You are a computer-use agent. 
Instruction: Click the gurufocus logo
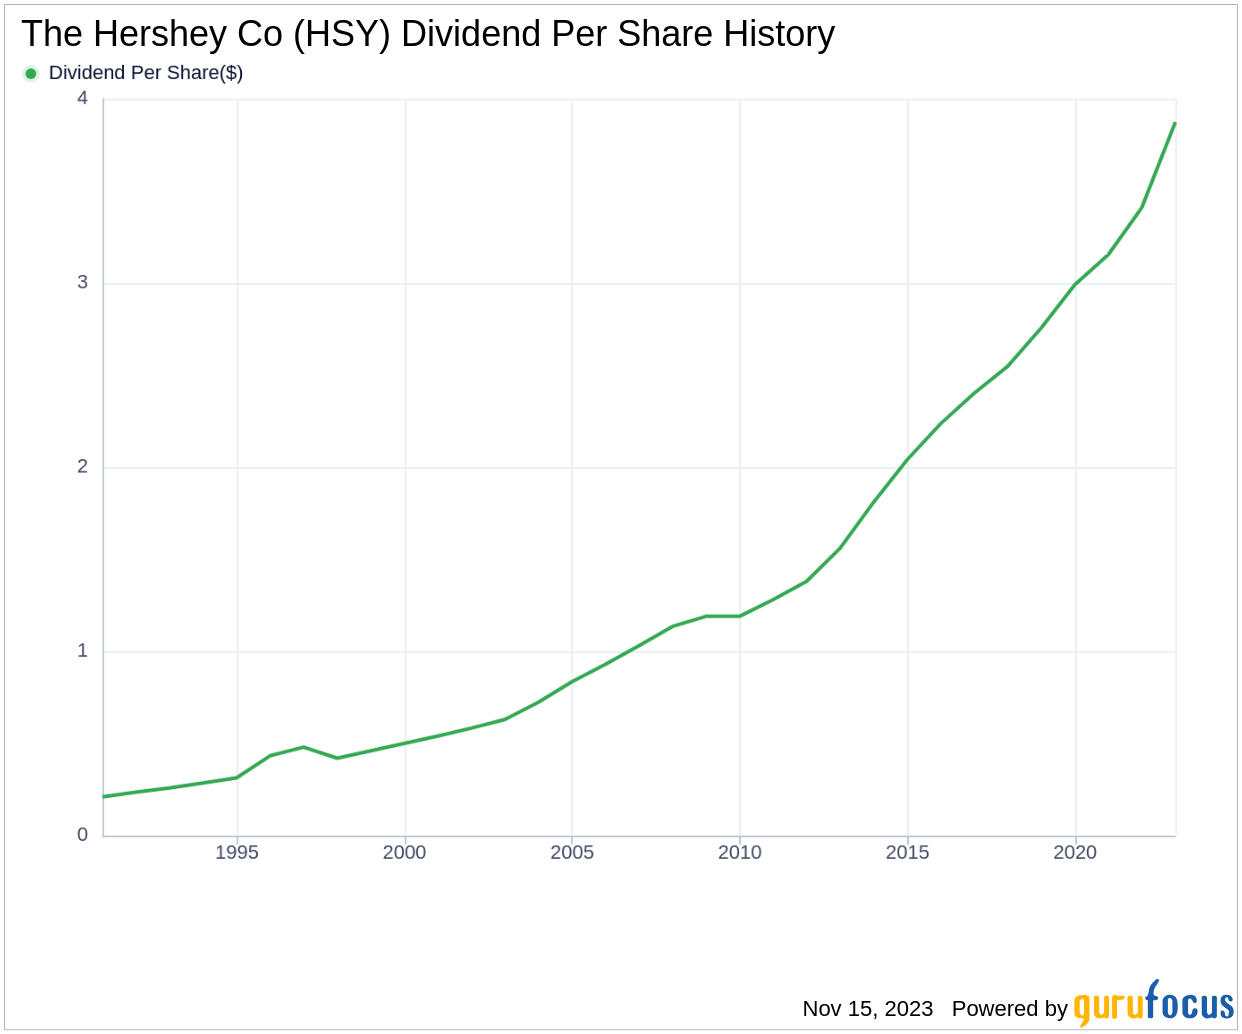(1153, 1005)
